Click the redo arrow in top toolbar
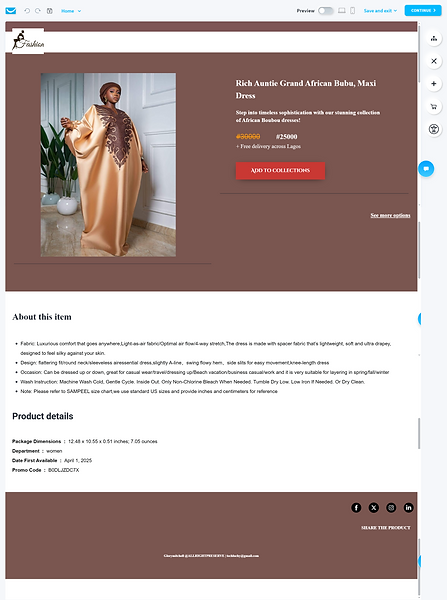 click(x=38, y=11)
